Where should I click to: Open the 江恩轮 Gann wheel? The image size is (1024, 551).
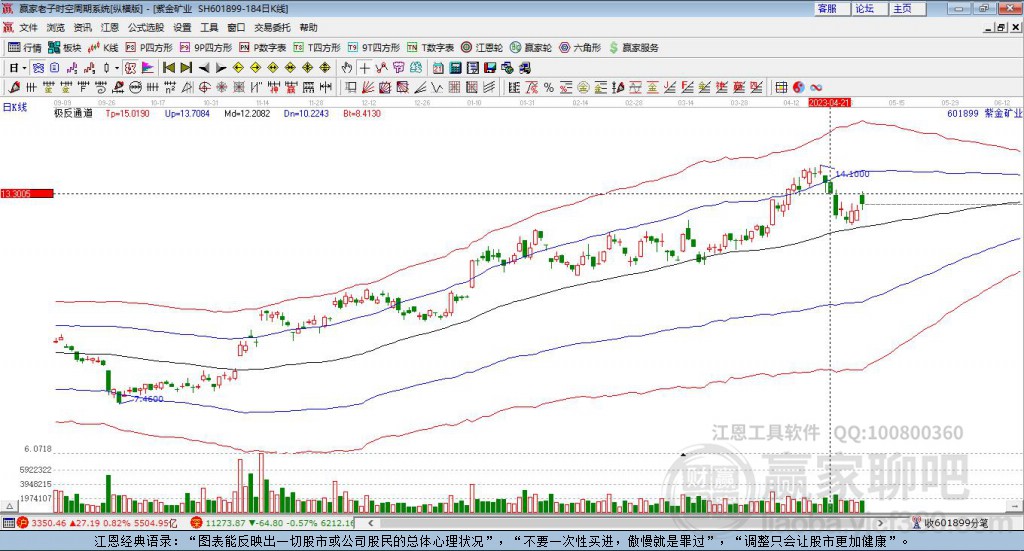point(482,48)
